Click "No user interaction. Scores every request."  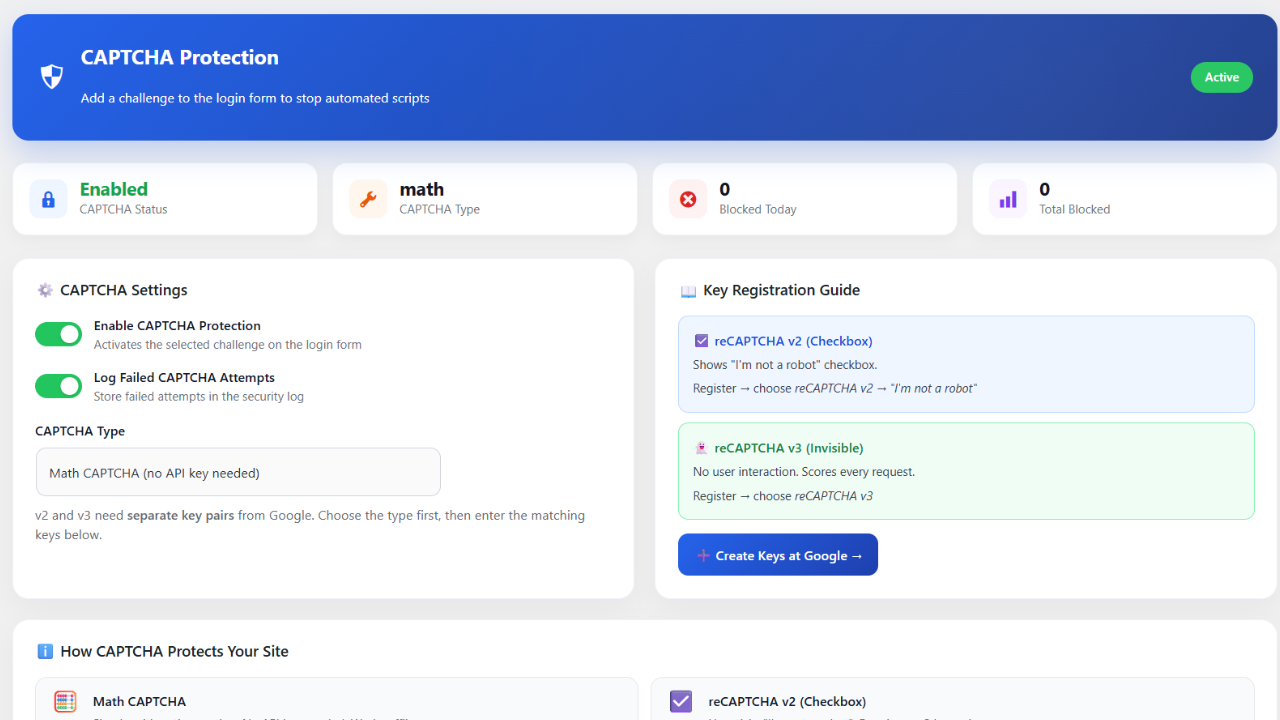point(804,472)
